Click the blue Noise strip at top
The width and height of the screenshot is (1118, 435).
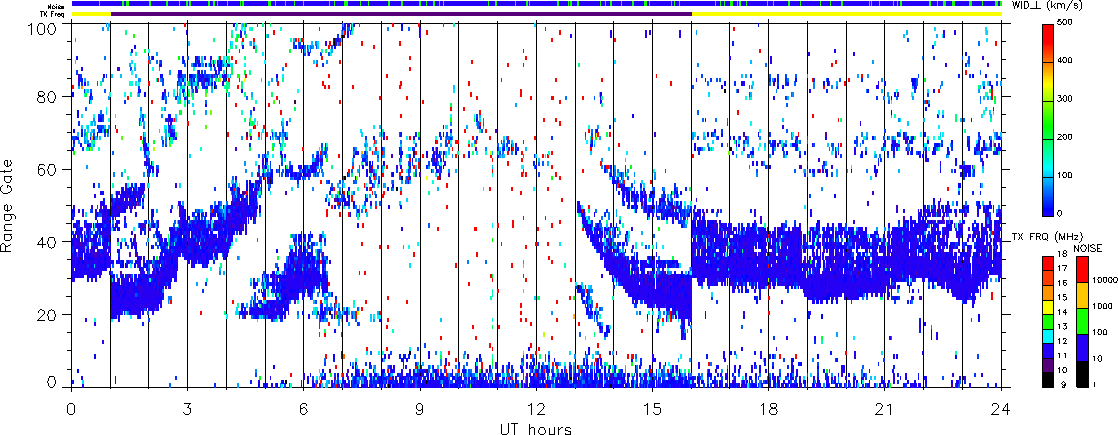[x=536, y=4]
